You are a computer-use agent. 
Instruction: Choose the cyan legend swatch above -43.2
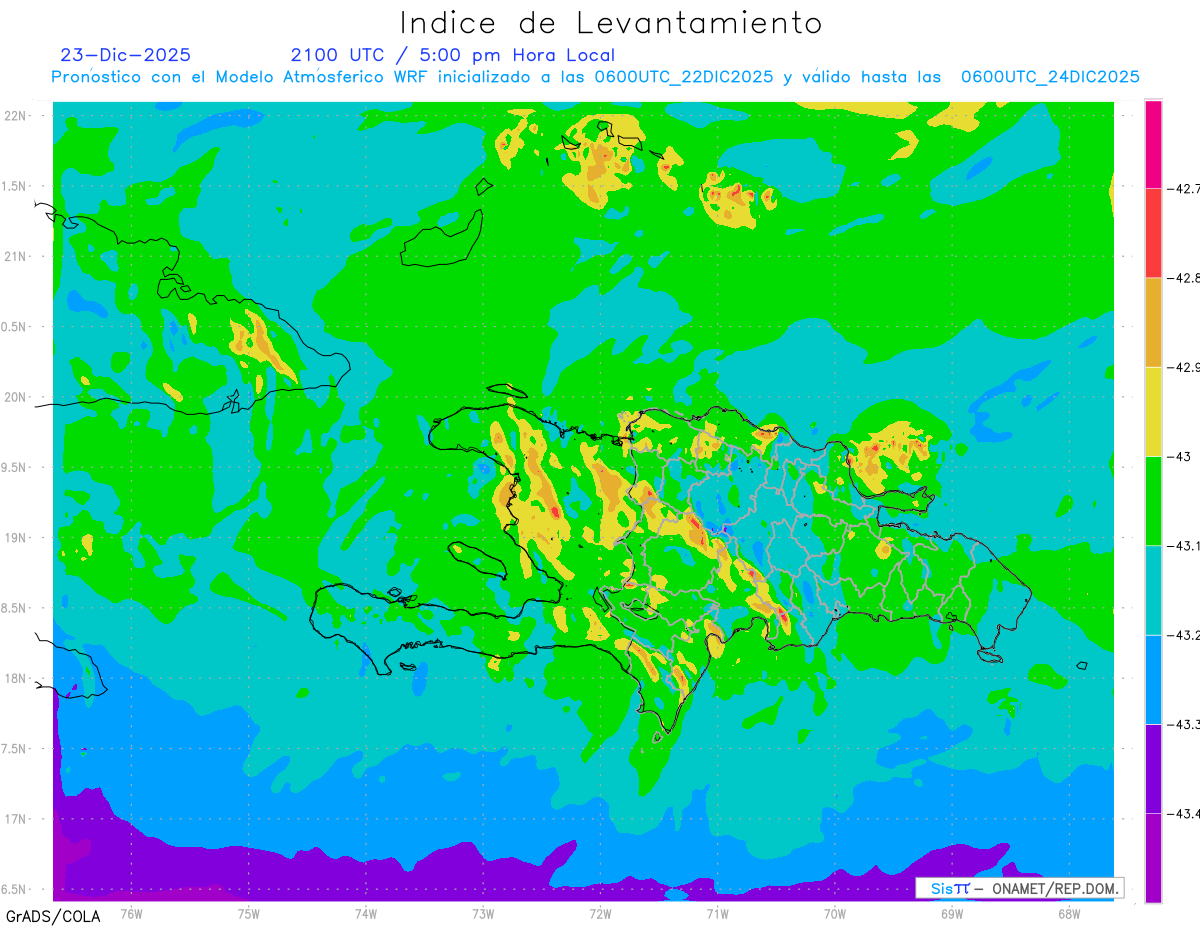(1153, 590)
